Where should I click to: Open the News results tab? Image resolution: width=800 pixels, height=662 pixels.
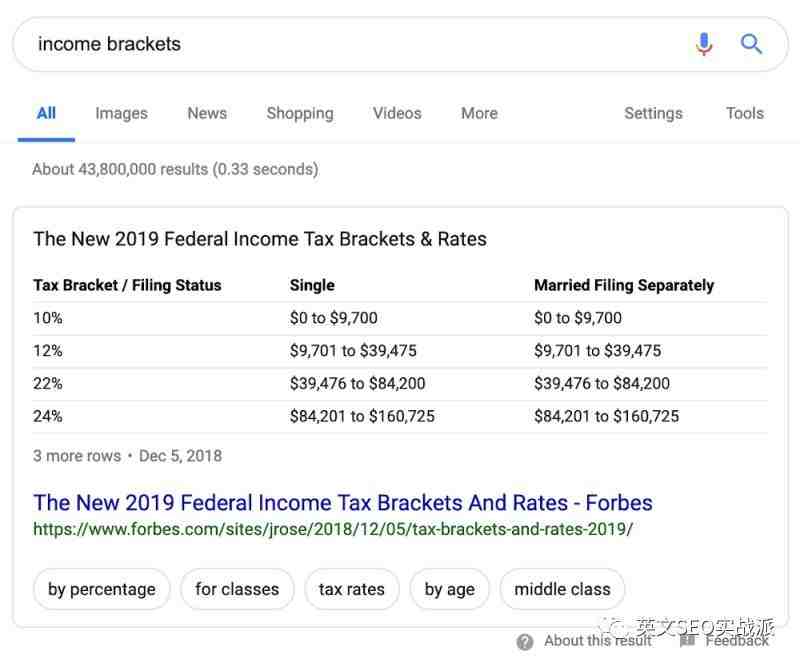pos(207,113)
